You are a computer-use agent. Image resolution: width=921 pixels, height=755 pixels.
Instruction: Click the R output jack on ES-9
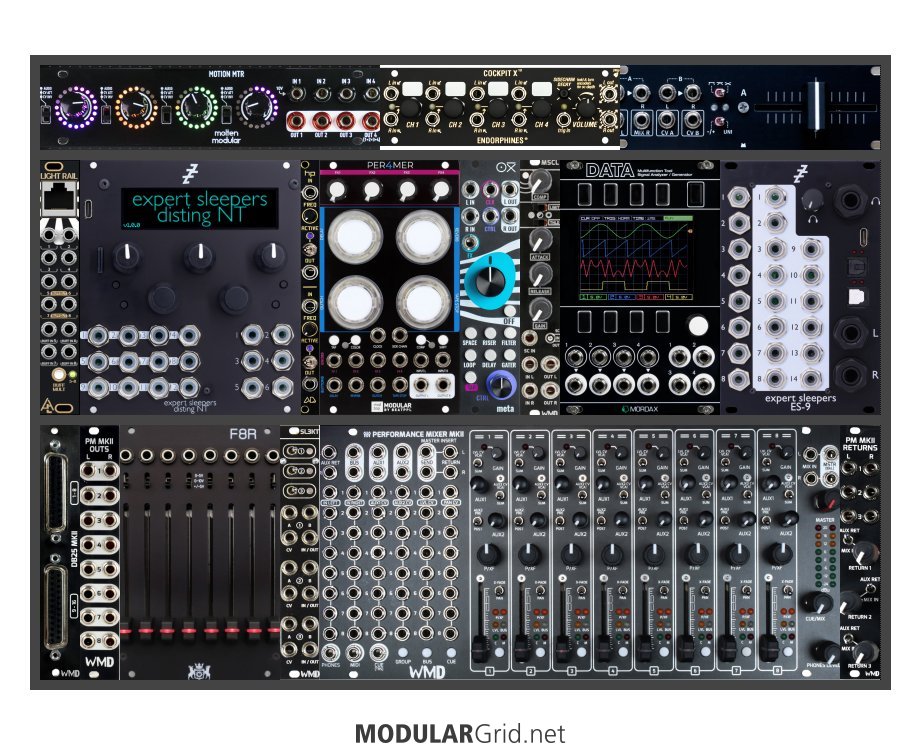pyautogui.click(x=851, y=374)
